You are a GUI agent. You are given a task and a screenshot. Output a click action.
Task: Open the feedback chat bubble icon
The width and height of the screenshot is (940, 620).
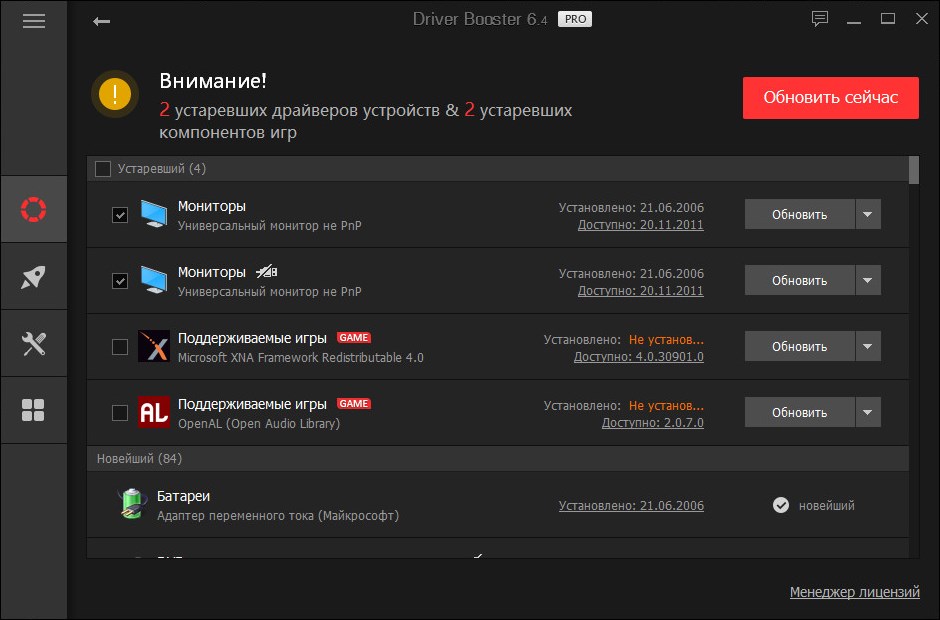click(820, 19)
